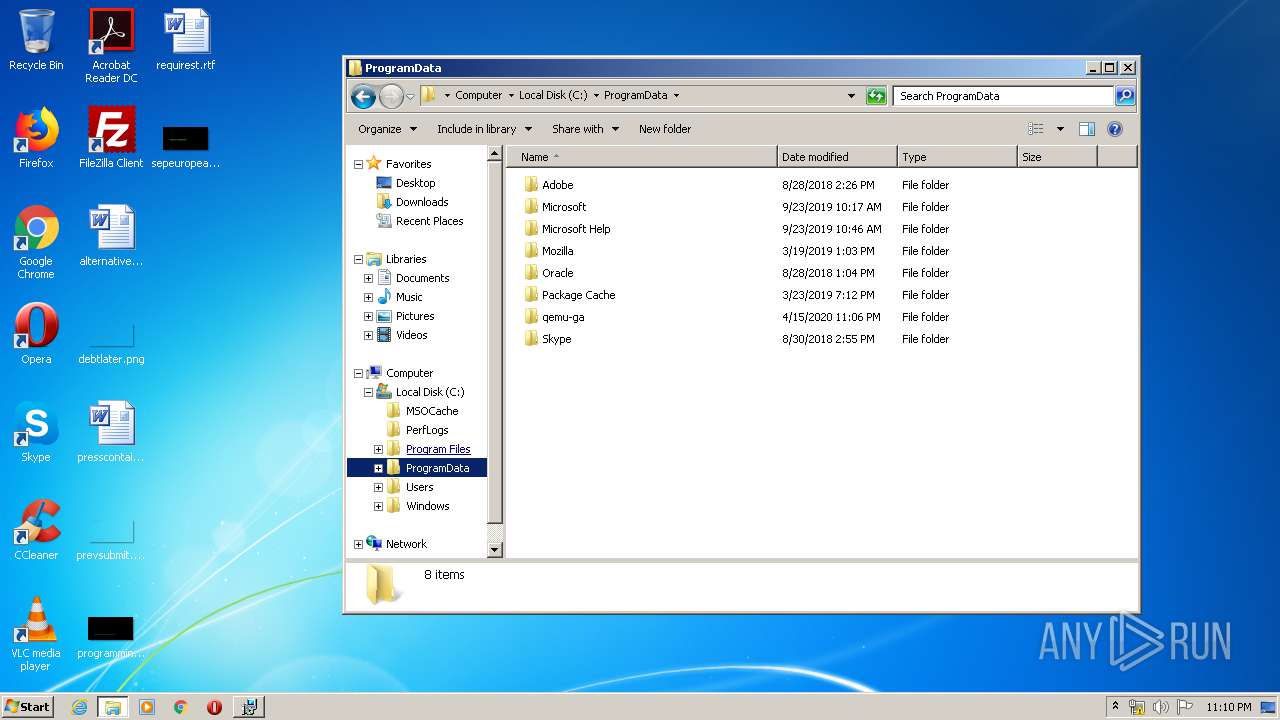Image resolution: width=1280 pixels, height=720 pixels.
Task: Sort by Type column header
Action: point(957,157)
